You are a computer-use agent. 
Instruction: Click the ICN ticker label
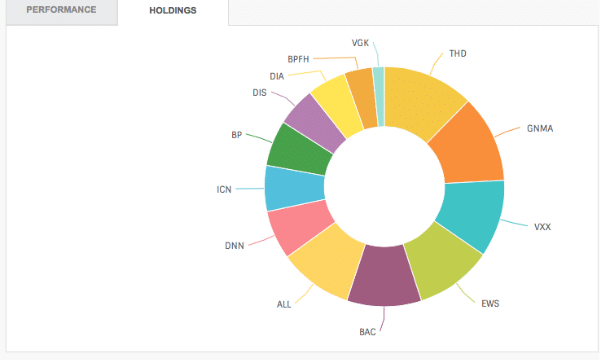coord(224,189)
